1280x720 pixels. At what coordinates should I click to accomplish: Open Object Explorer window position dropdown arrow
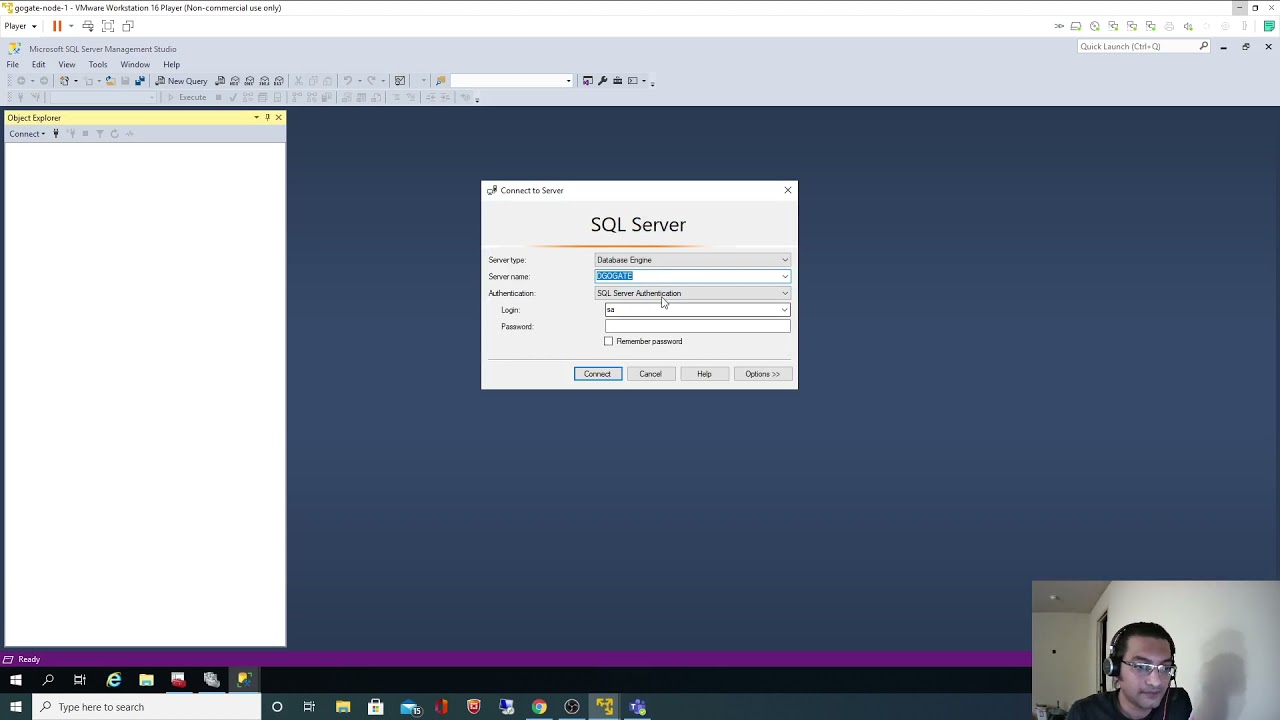(256, 118)
